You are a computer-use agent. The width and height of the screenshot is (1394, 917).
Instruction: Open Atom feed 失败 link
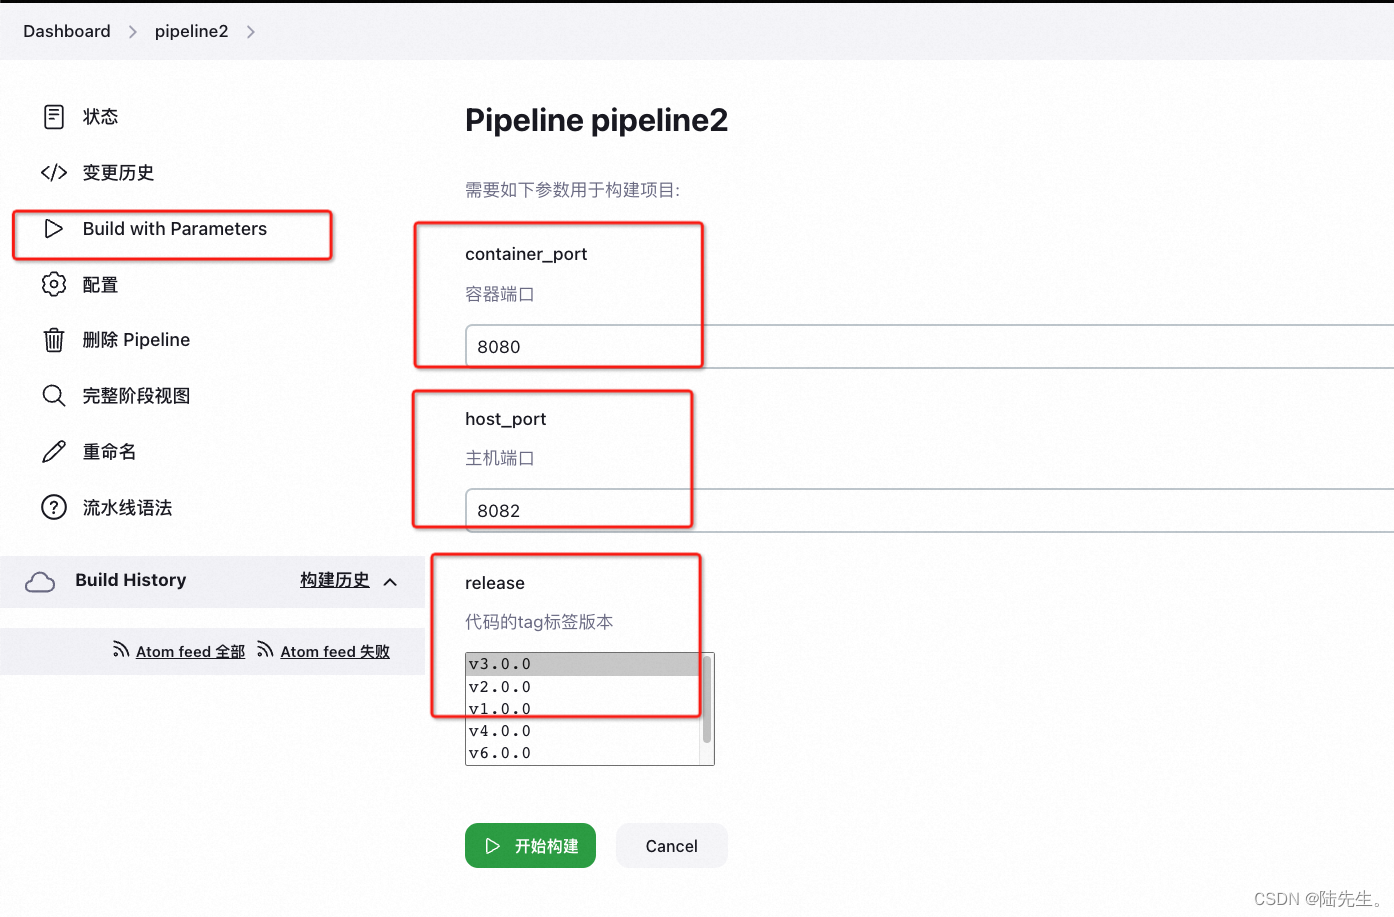(x=335, y=652)
